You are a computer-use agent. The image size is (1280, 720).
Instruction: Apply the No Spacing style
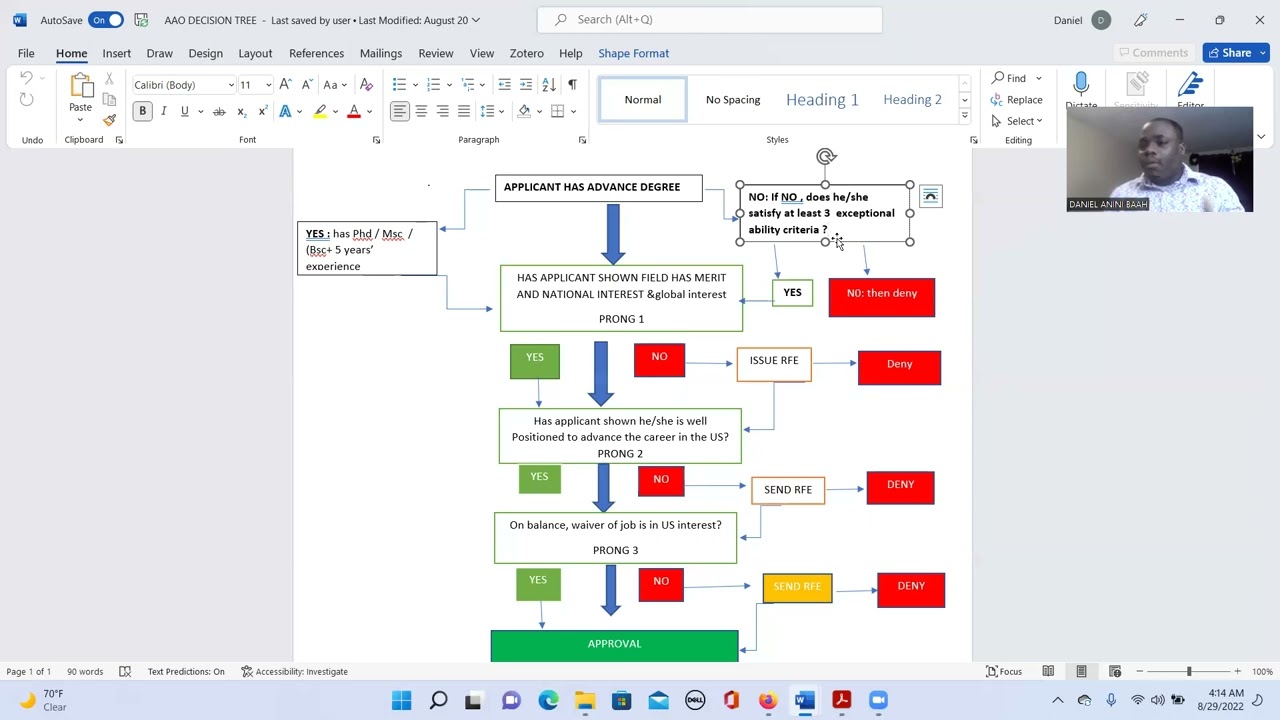[x=733, y=99]
